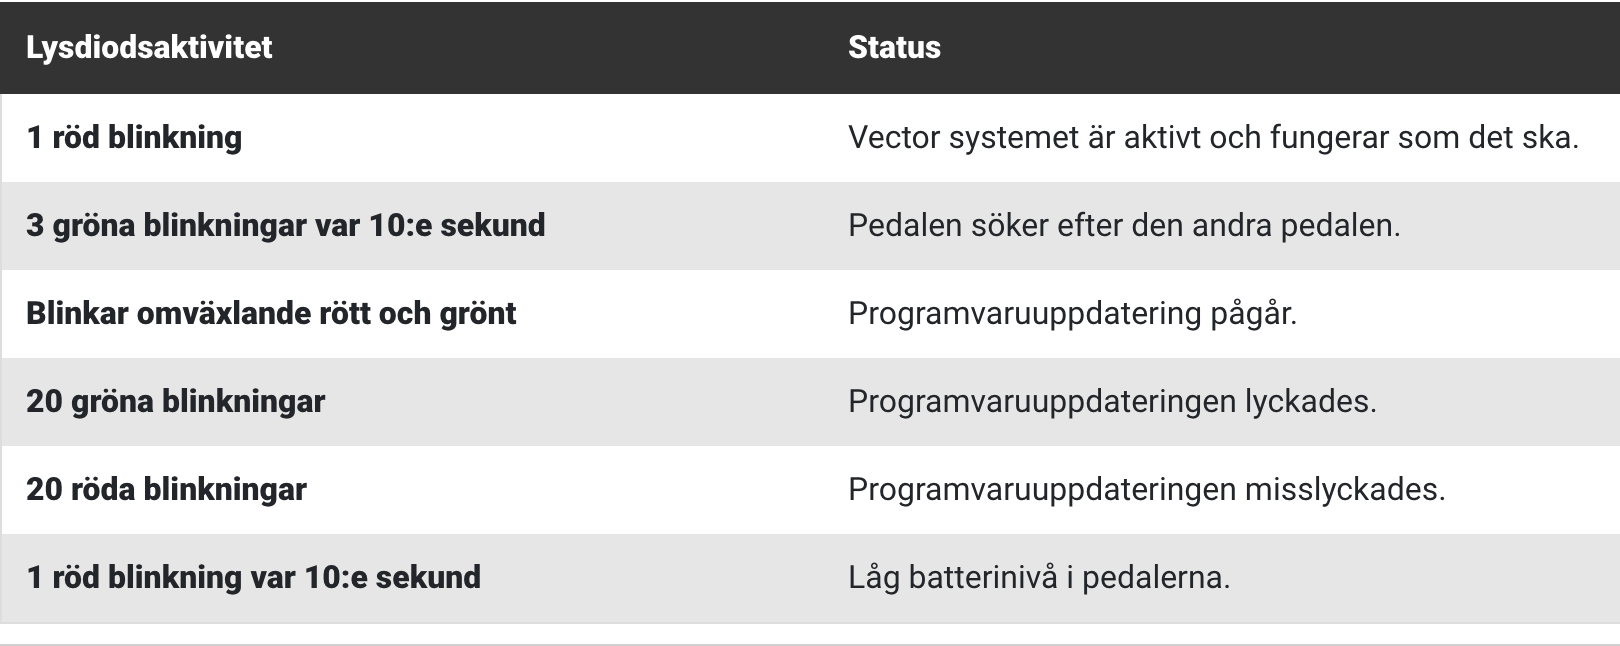Click the word 'misslyckades' in the status column
The image size is (1620, 646).
[1344, 489]
